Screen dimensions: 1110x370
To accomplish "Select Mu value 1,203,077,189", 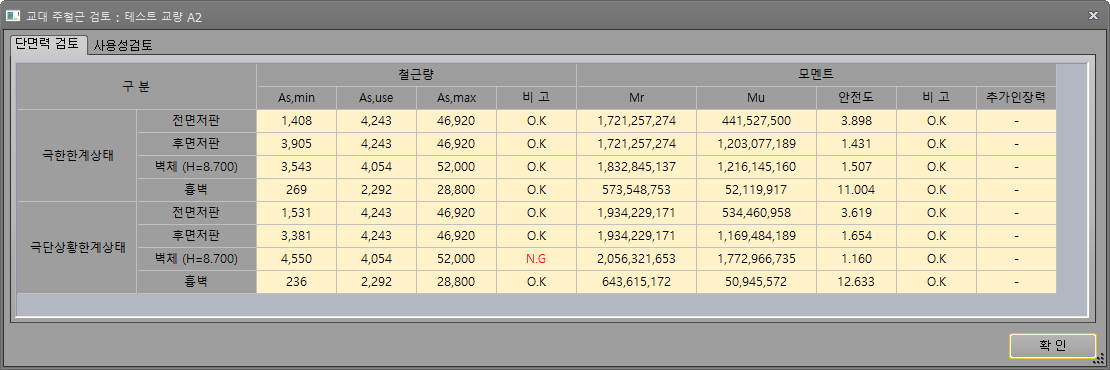I will coord(756,144).
